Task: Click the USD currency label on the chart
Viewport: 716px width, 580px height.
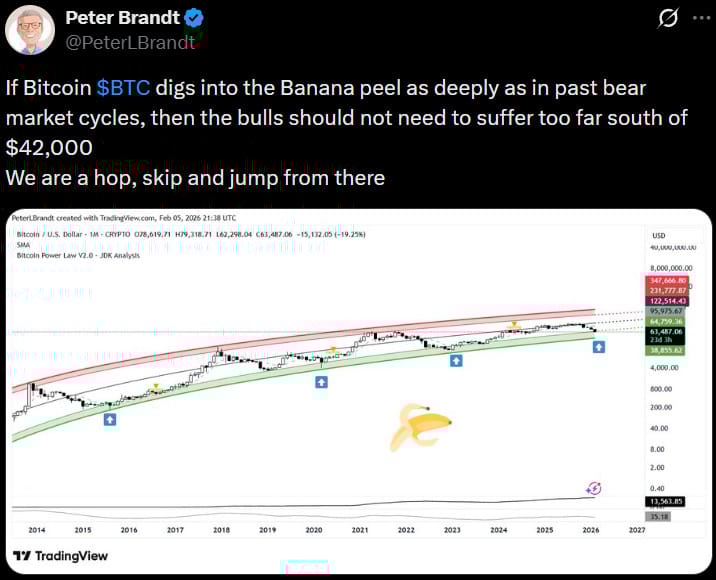Action: click(659, 236)
